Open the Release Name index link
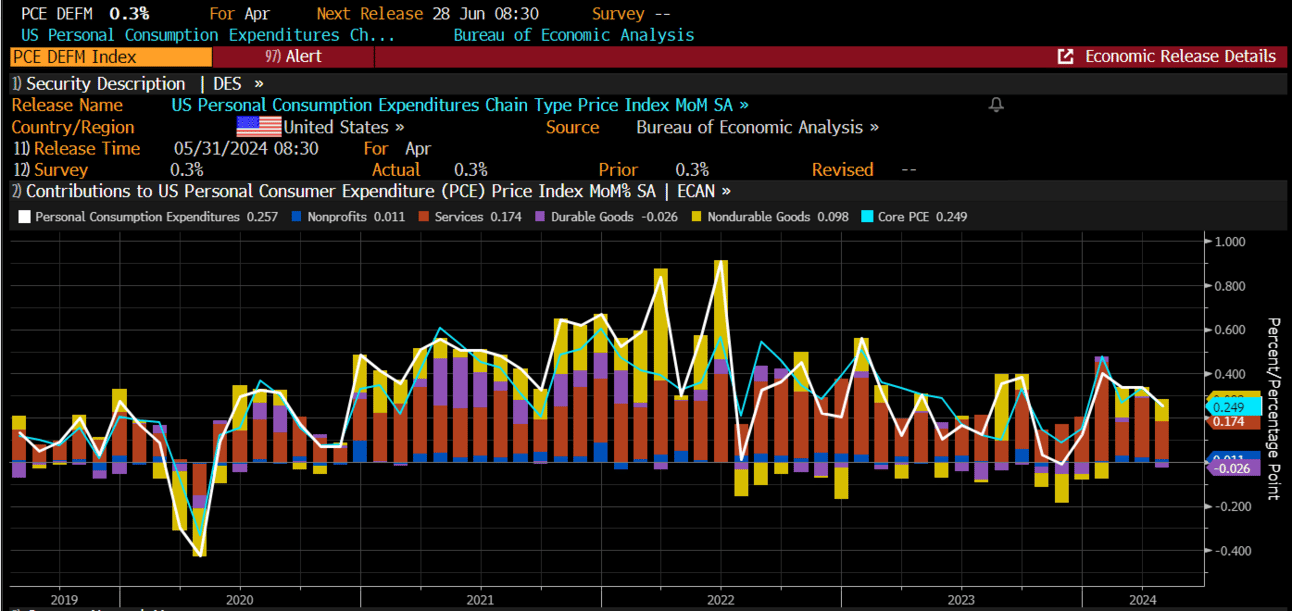This screenshot has height=611, width=1292. pyautogui.click(x=459, y=105)
